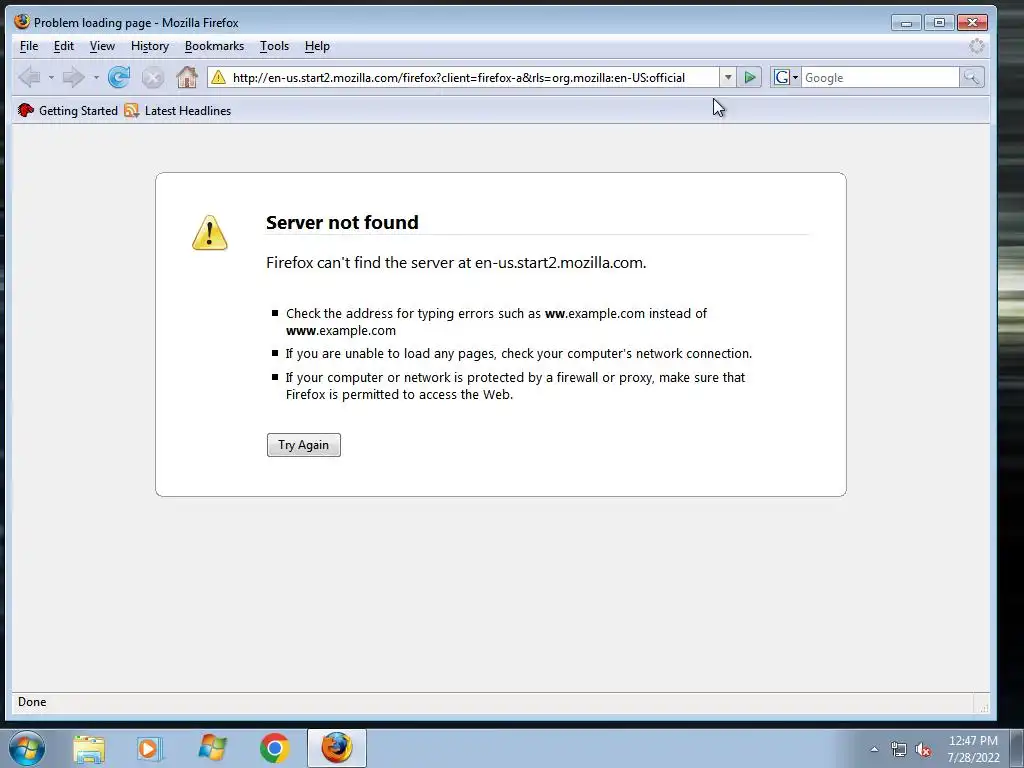Click the bullet about checking network connection
The height and width of the screenshot is (768, 1024).
pyautogui.click(x=519, y=353)
